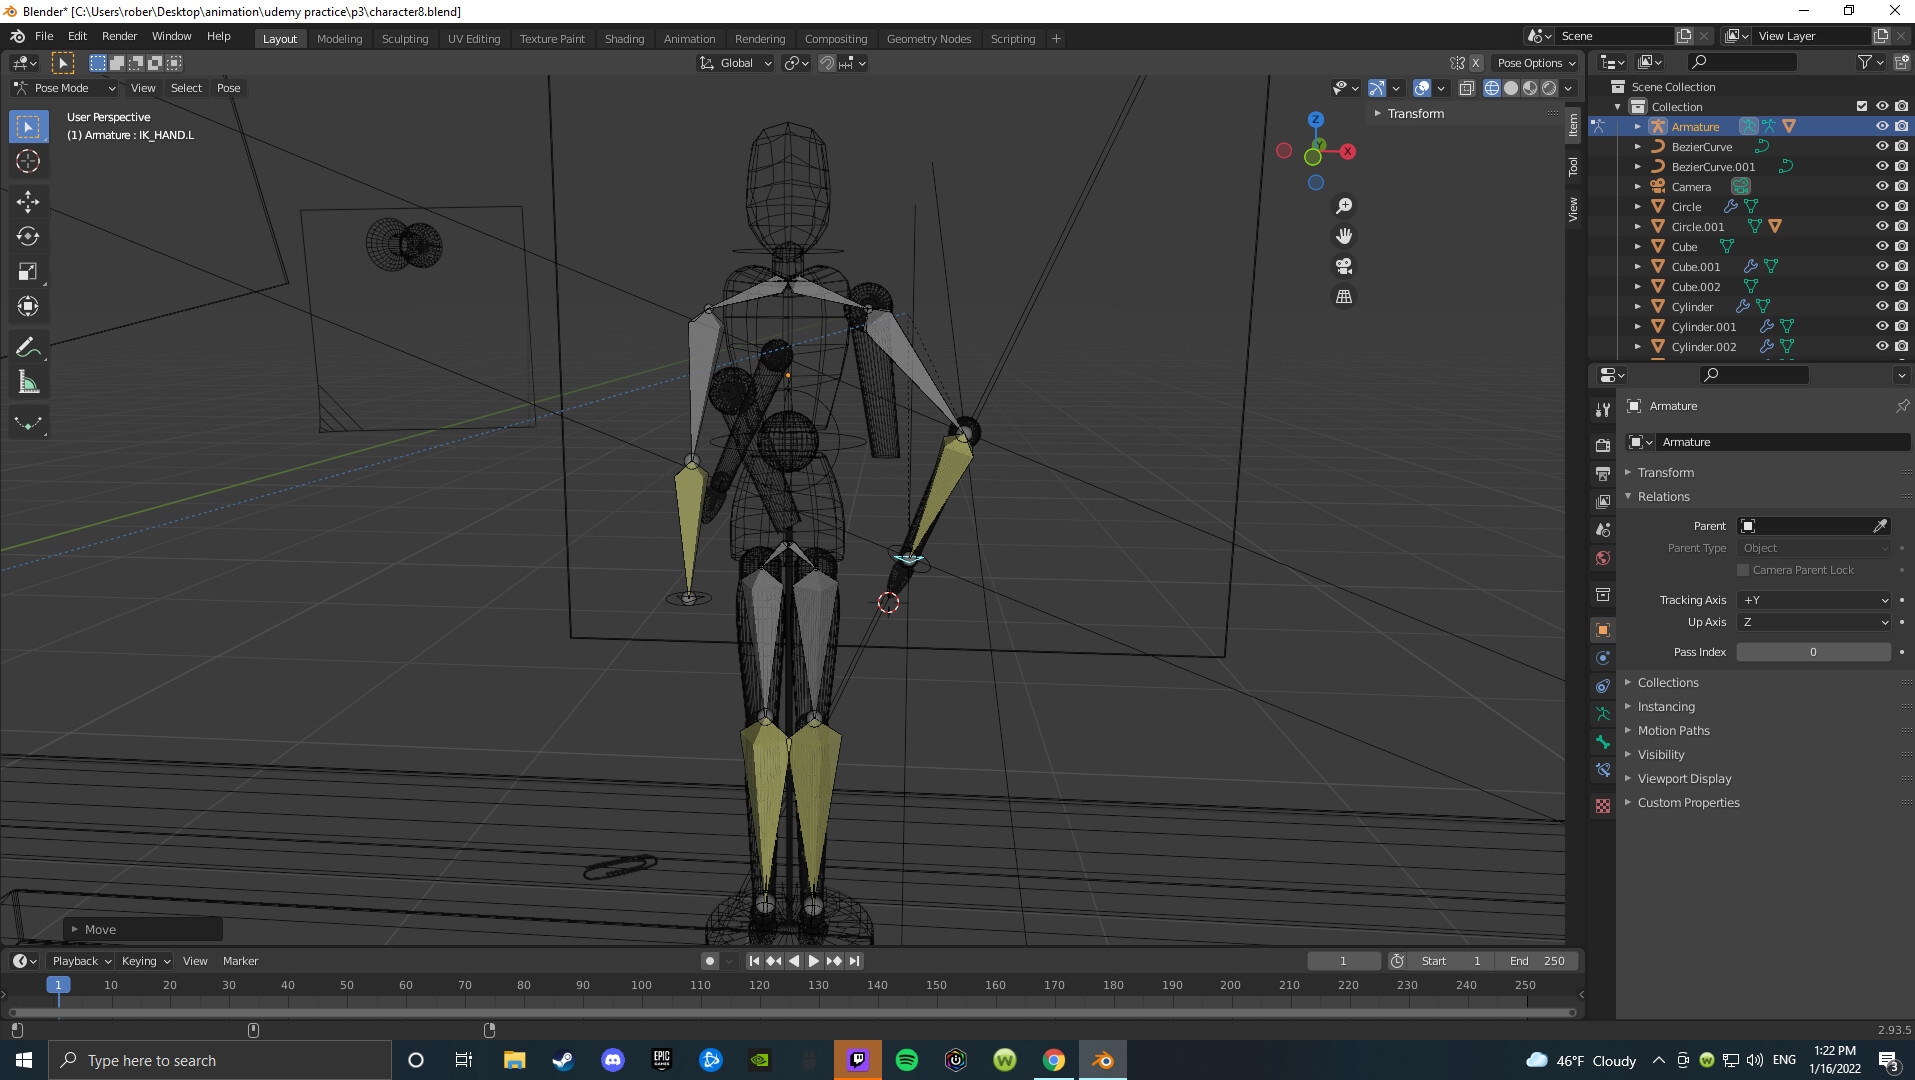Click the zoom magnifier viewport icon

pyautogui.click(x=1344, y=206)
